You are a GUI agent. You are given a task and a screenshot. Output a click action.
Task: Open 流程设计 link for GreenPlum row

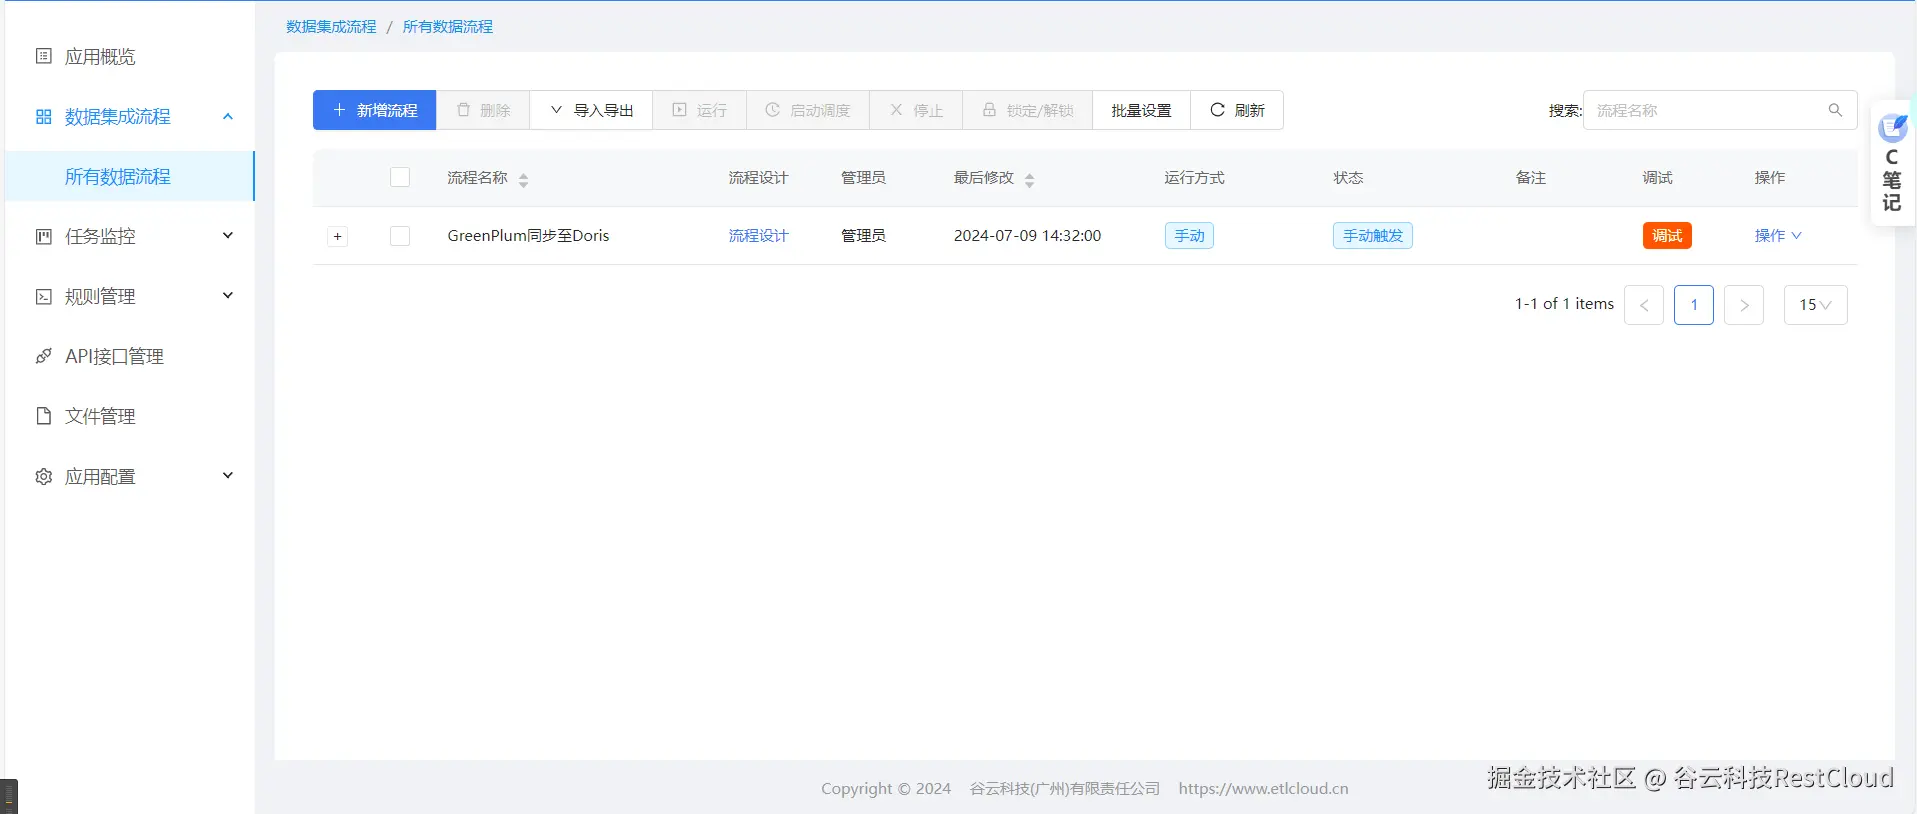[x=758, y=236]
